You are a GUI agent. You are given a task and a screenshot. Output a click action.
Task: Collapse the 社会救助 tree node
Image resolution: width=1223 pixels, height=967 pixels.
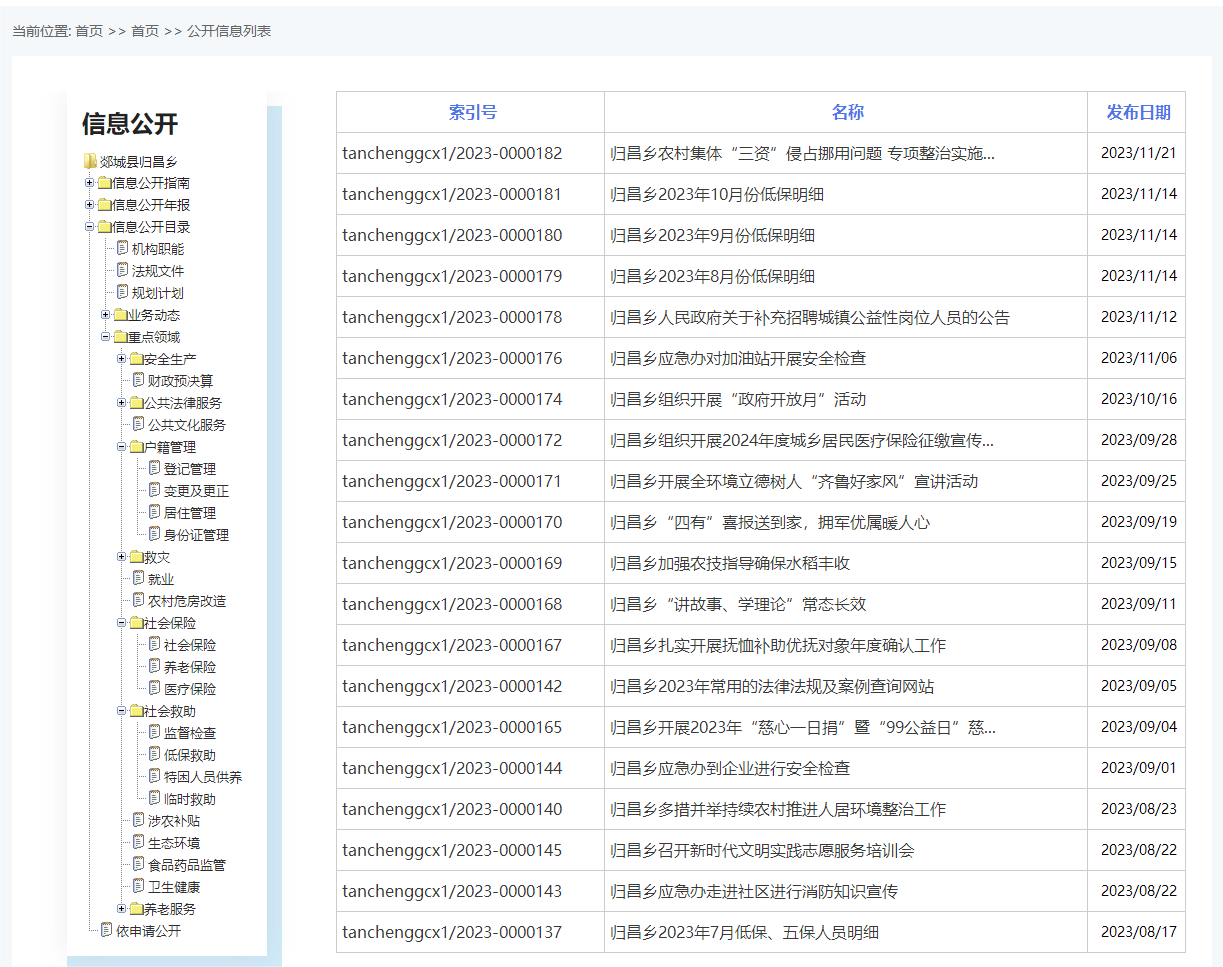pos(121,711)
